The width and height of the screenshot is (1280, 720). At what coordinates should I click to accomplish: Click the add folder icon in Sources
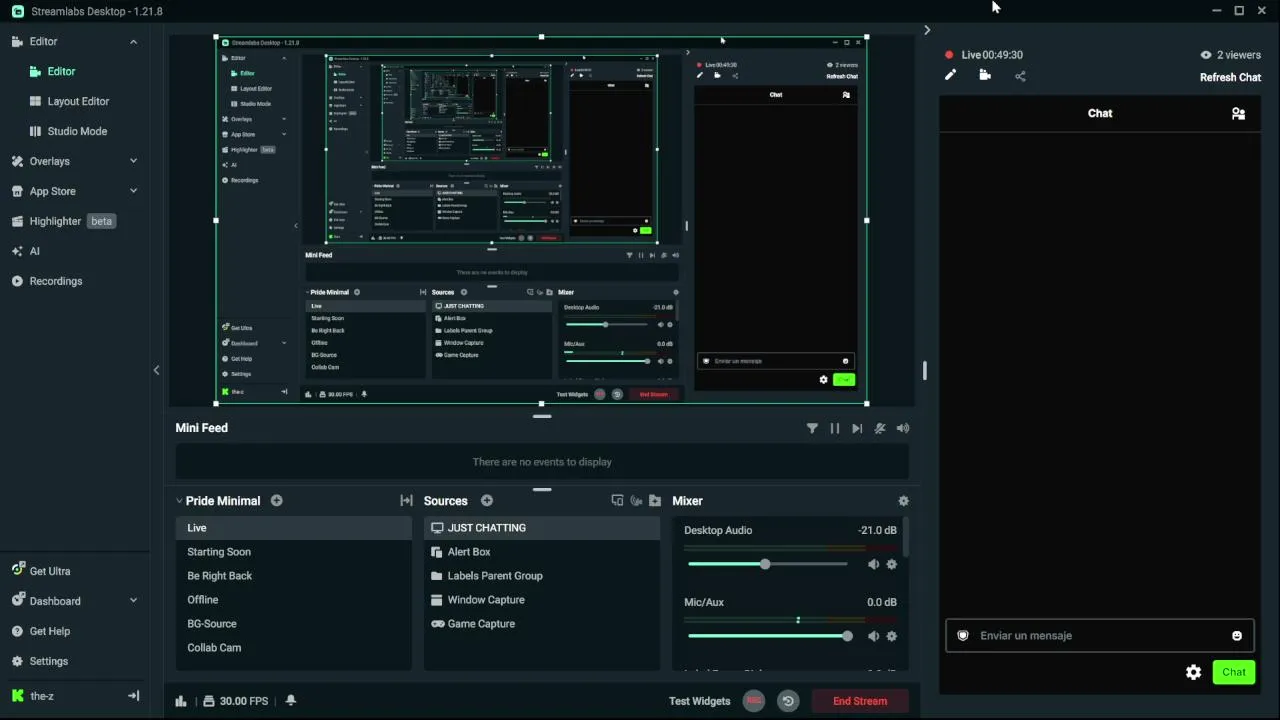(655, 501)
